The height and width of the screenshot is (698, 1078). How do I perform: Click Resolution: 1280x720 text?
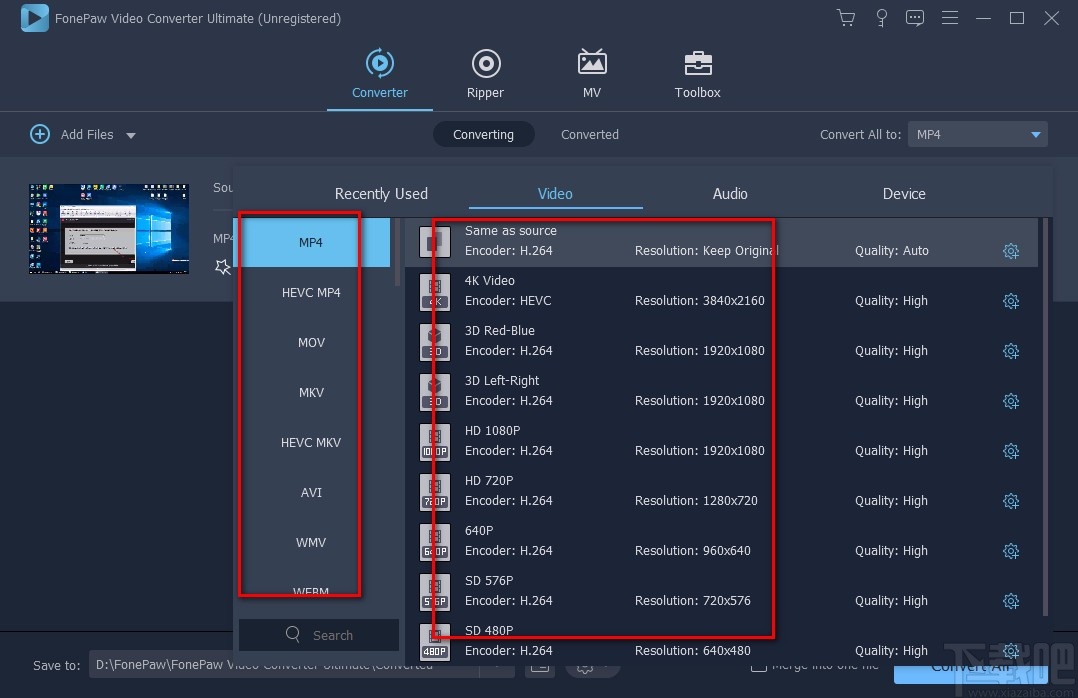click(696, 501)
